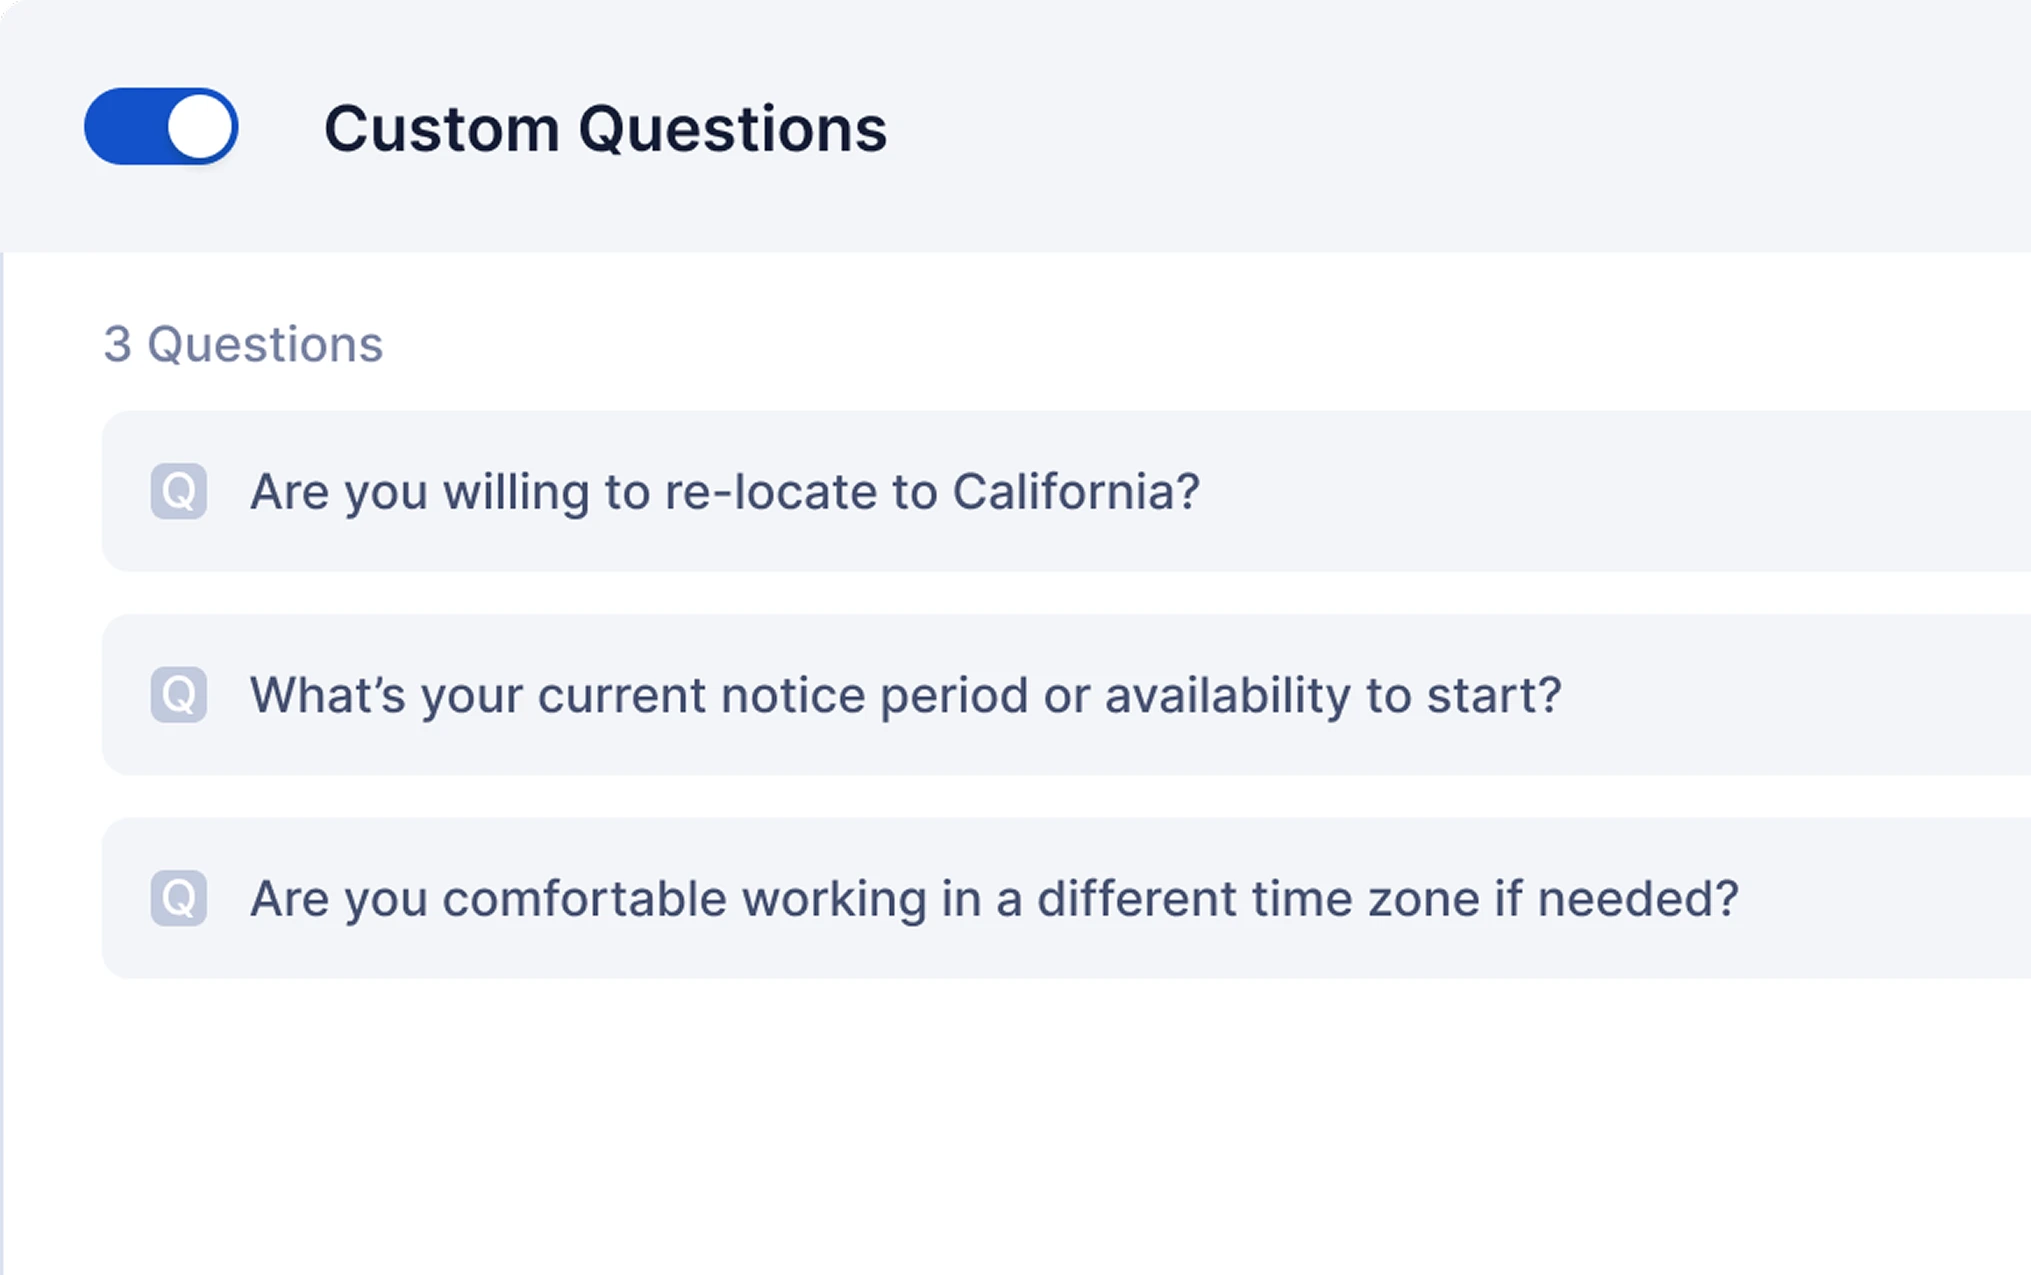This screenshot has height=1275, width=2031.
Task: Open the time zone question card
Action: tap(1066, 898)
